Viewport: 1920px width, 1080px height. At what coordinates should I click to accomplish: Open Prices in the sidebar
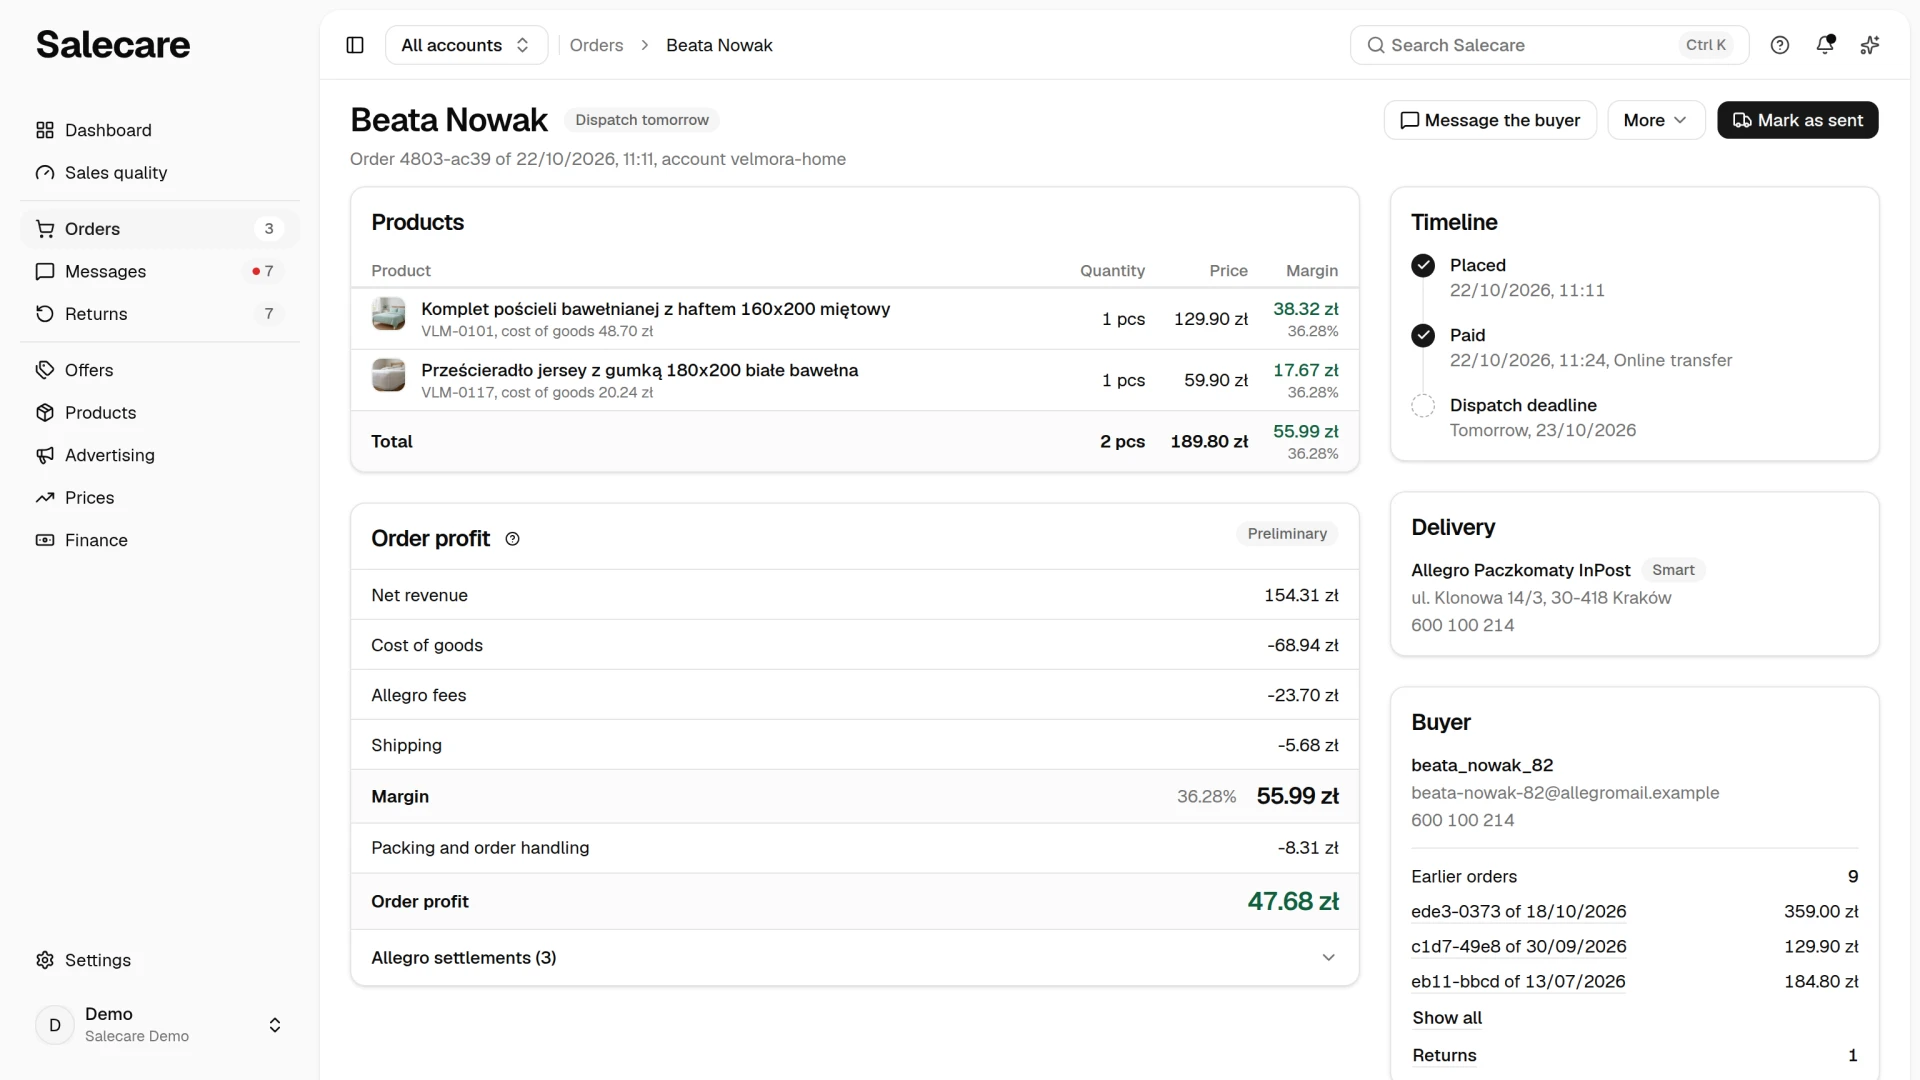coord(160,498)
